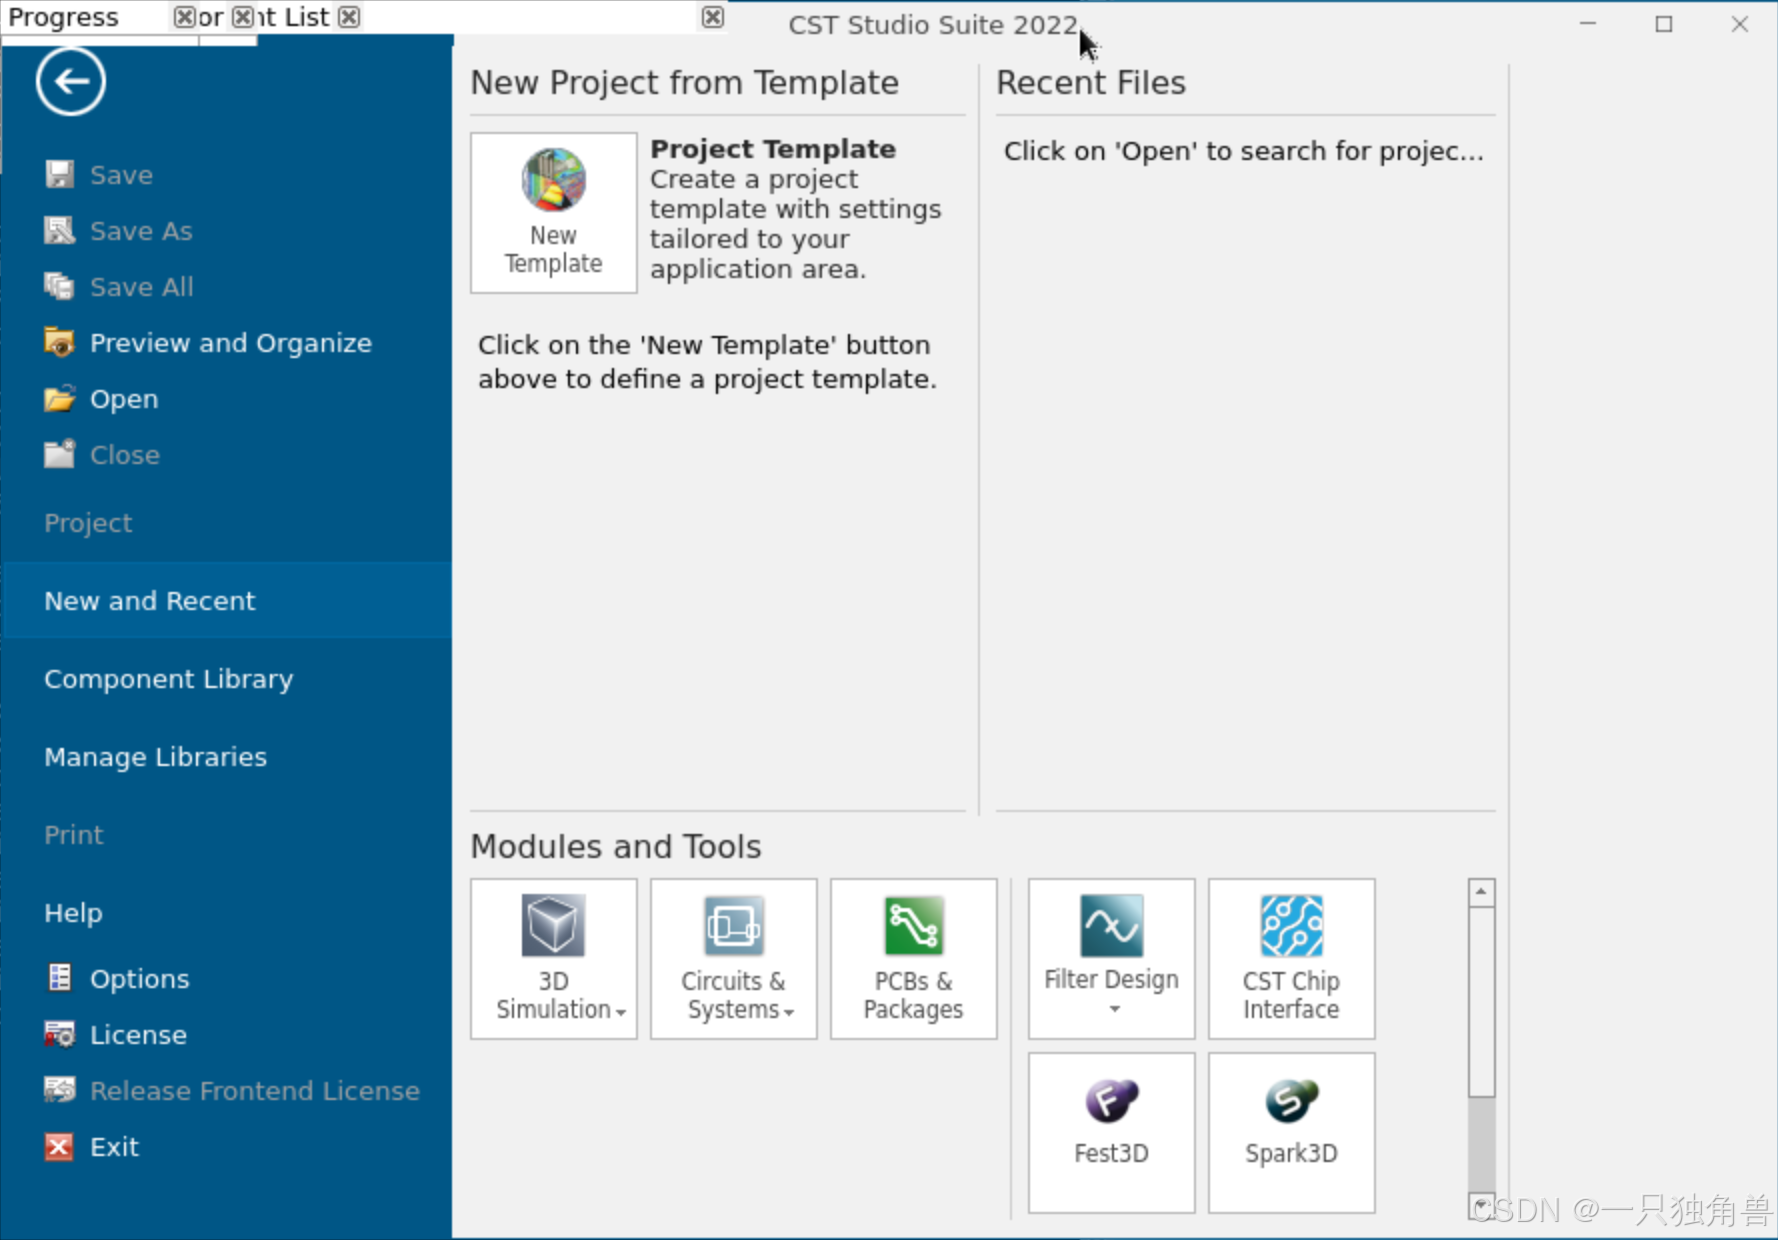Launch the Fest3D tool
The image size is (1778, 1240).
[x=1111, y=1133]
